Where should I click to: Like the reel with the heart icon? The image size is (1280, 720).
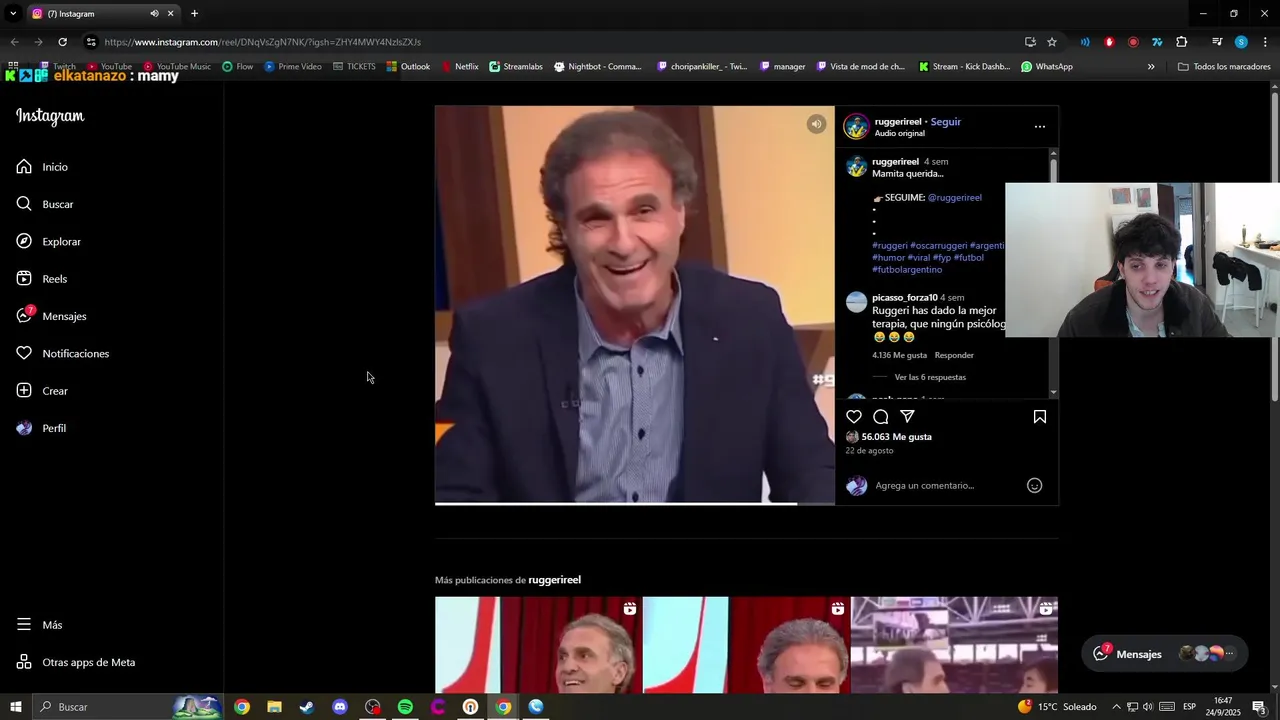click(854, 417)
